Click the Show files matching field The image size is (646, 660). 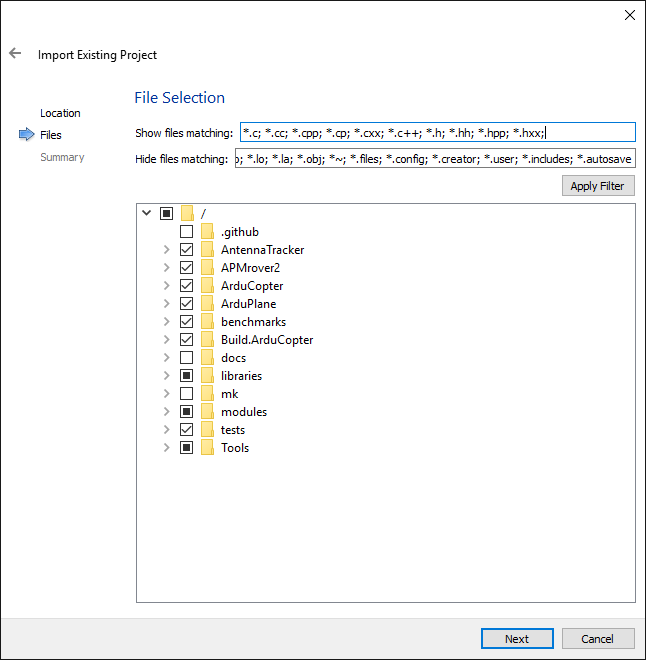pyautogui.click(x=437, y=133)
